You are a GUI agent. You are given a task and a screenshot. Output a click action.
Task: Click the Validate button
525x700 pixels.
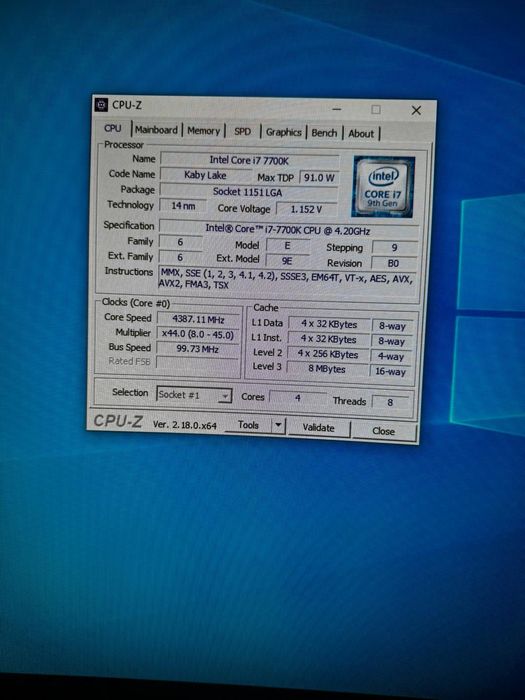pos(318,428)
